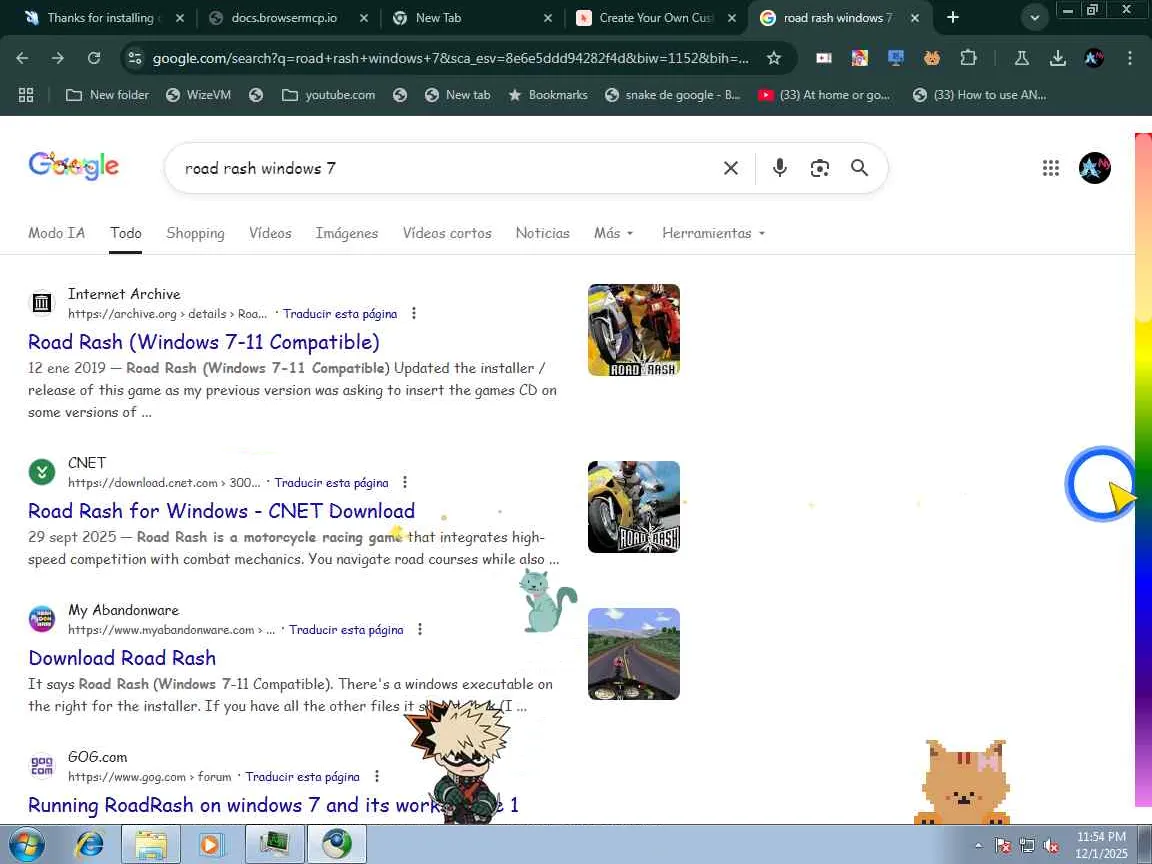Bookmark this page with star icon
The height and width of the screenshot is (864, 1152).
774,58
